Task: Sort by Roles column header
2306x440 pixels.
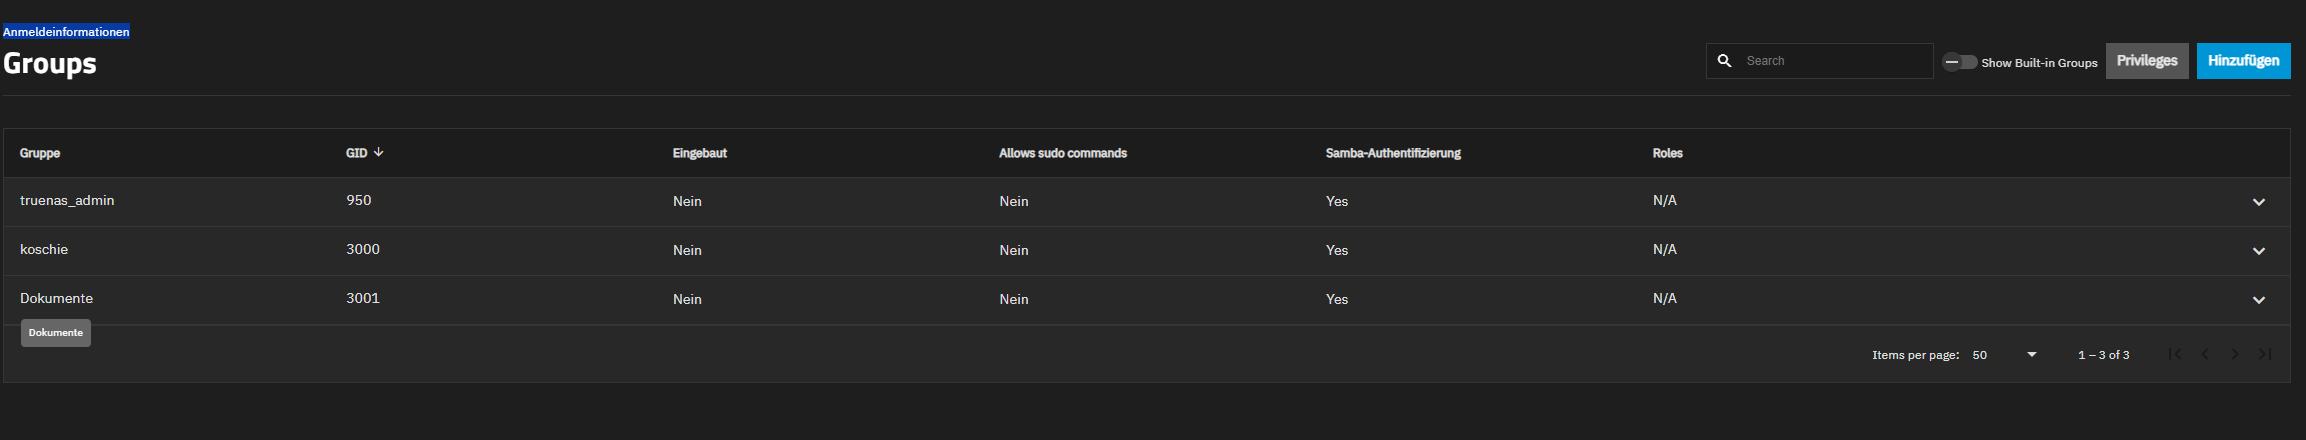Action: point(1667,153)
